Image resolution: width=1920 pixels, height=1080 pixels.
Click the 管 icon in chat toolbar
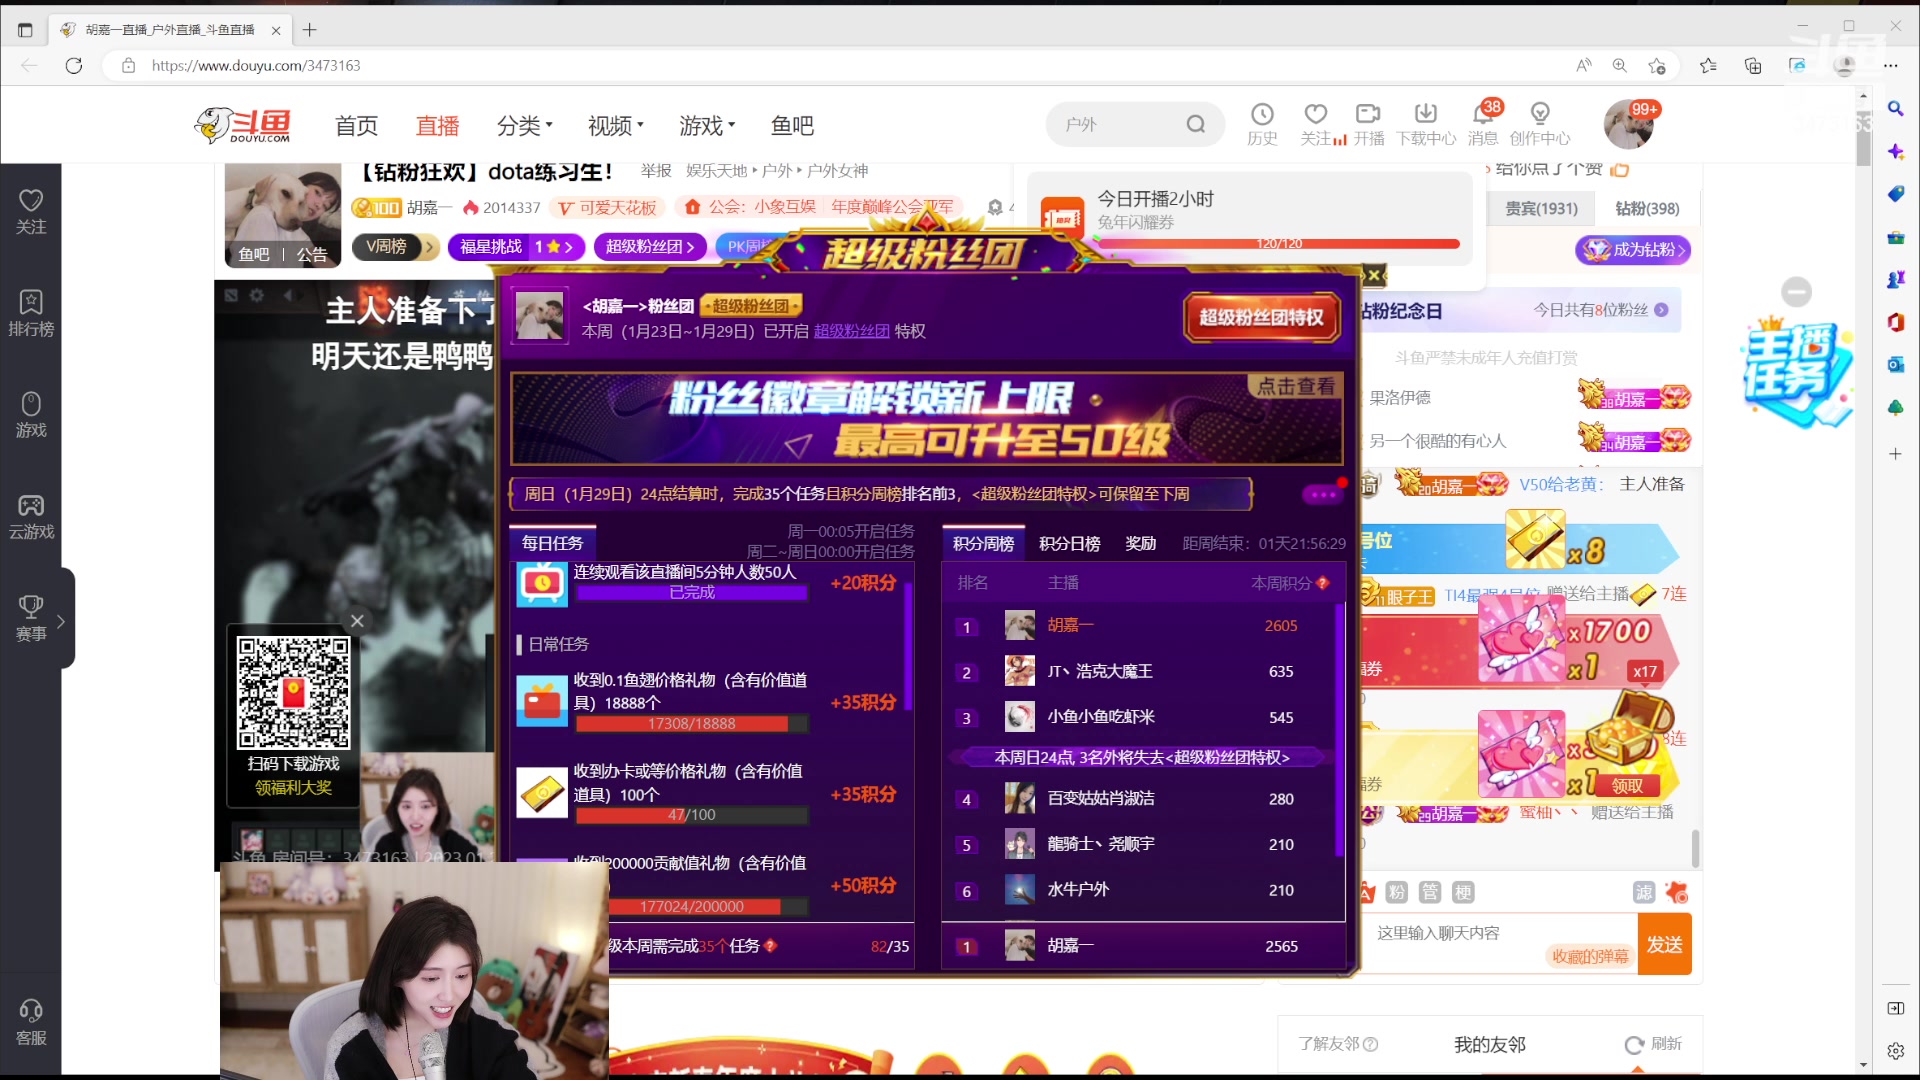tap(1430, 892)
